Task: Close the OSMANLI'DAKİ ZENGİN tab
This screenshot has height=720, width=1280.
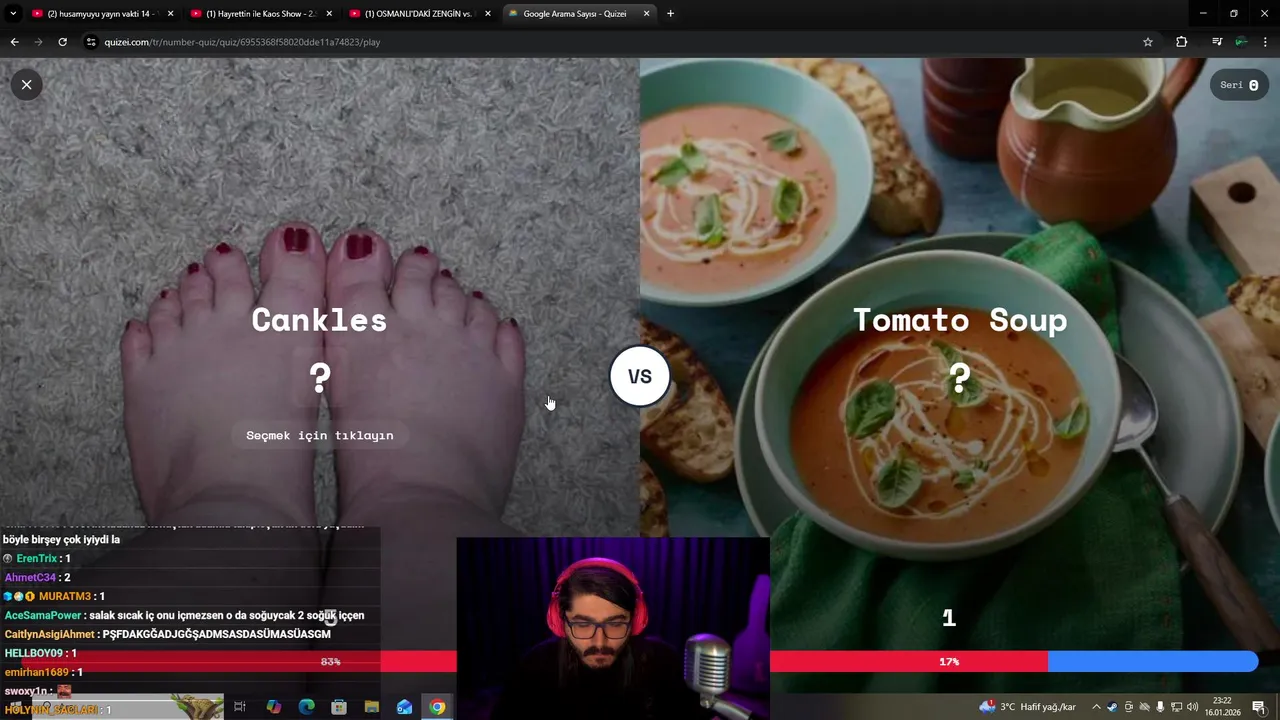Action: pos(486,14)
